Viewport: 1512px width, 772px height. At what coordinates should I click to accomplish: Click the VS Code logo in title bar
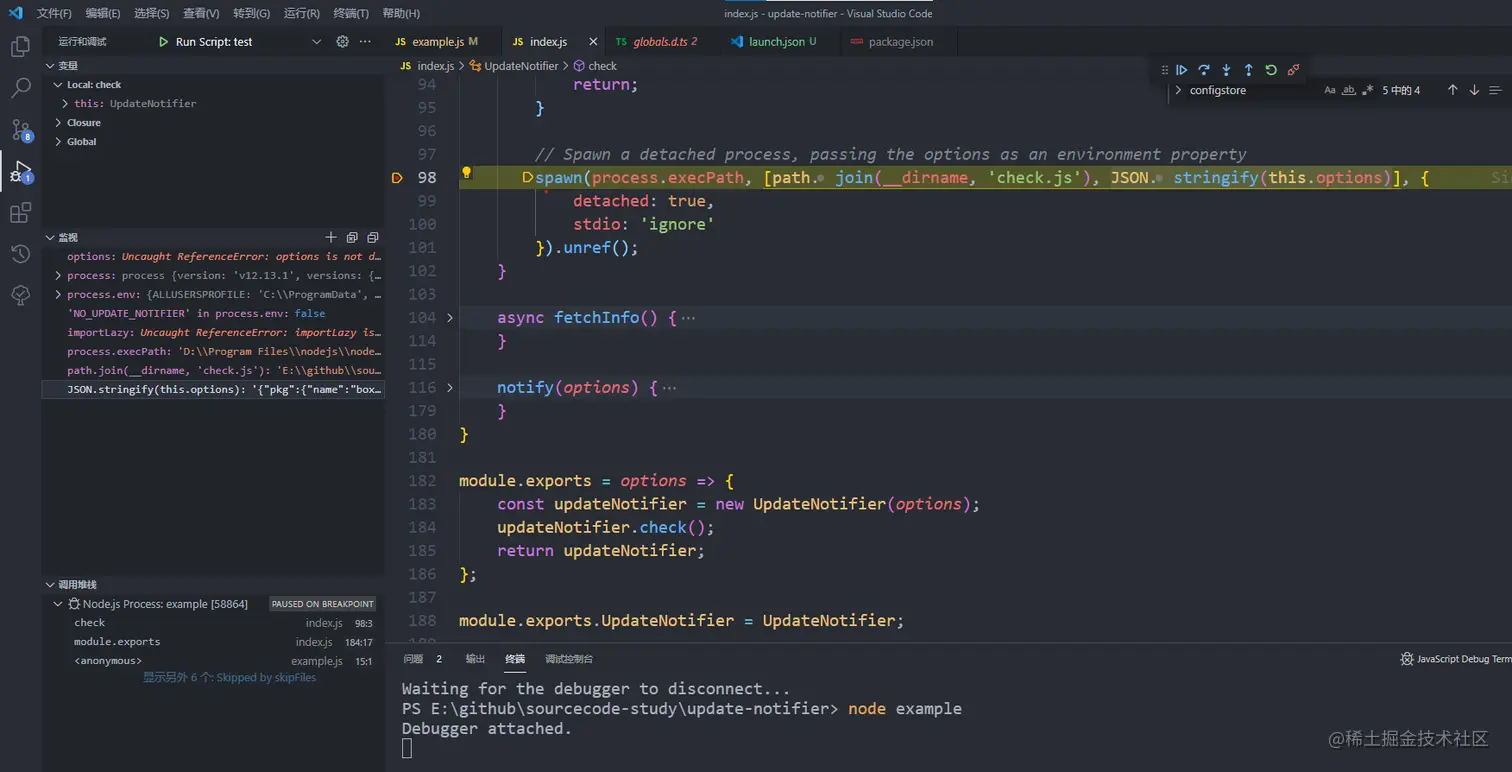click(16, 13)
